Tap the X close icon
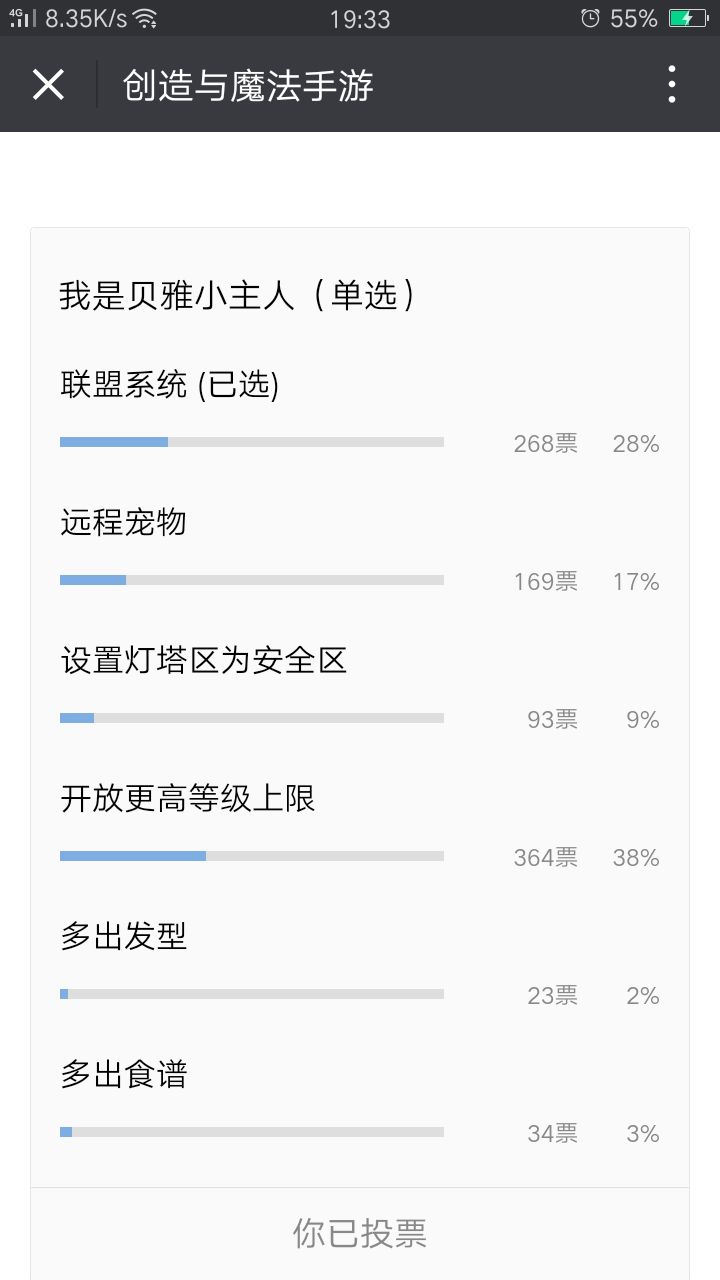 (48, 85)
